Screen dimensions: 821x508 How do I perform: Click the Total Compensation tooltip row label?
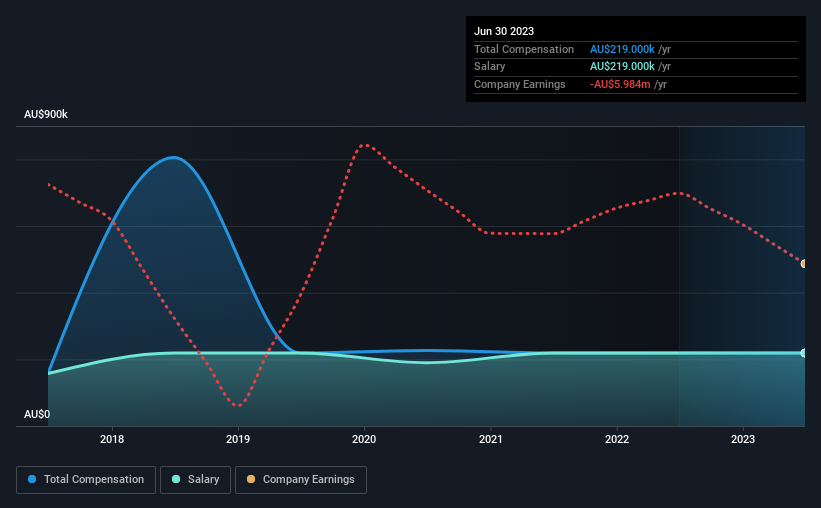click(x=524, y=49)
